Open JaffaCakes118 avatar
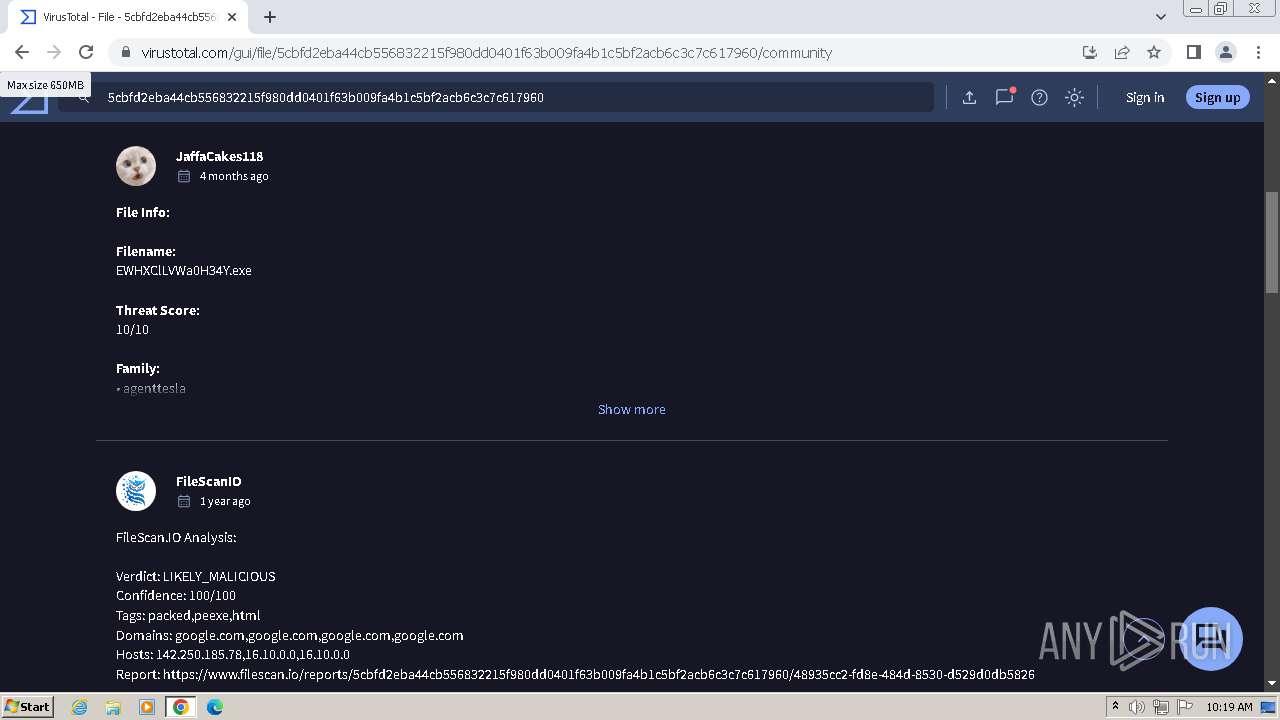Viewport: 1280px width, 720px height. click(x=136, y=166)
